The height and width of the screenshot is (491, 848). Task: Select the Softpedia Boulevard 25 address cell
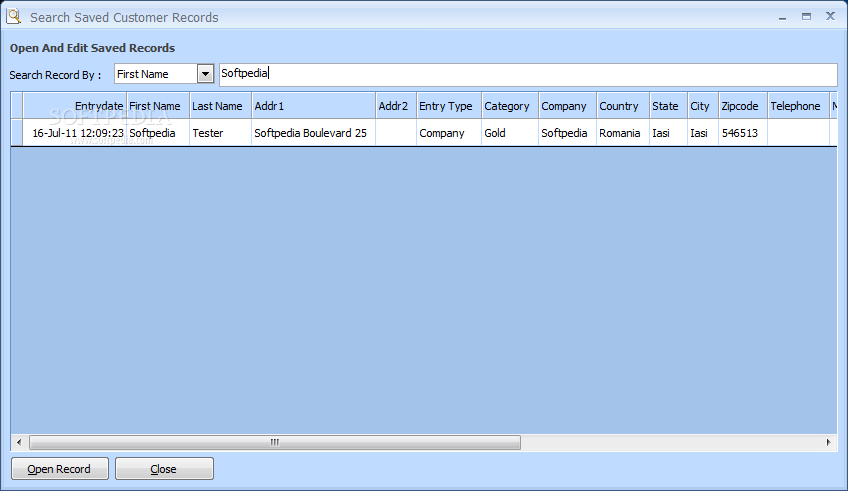point(314,133)
